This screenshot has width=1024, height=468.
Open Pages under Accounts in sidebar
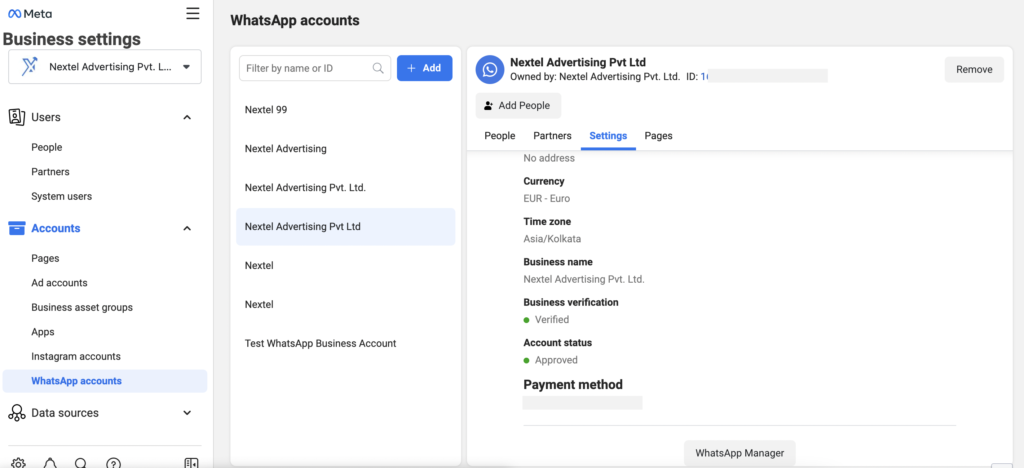(45, 258)
